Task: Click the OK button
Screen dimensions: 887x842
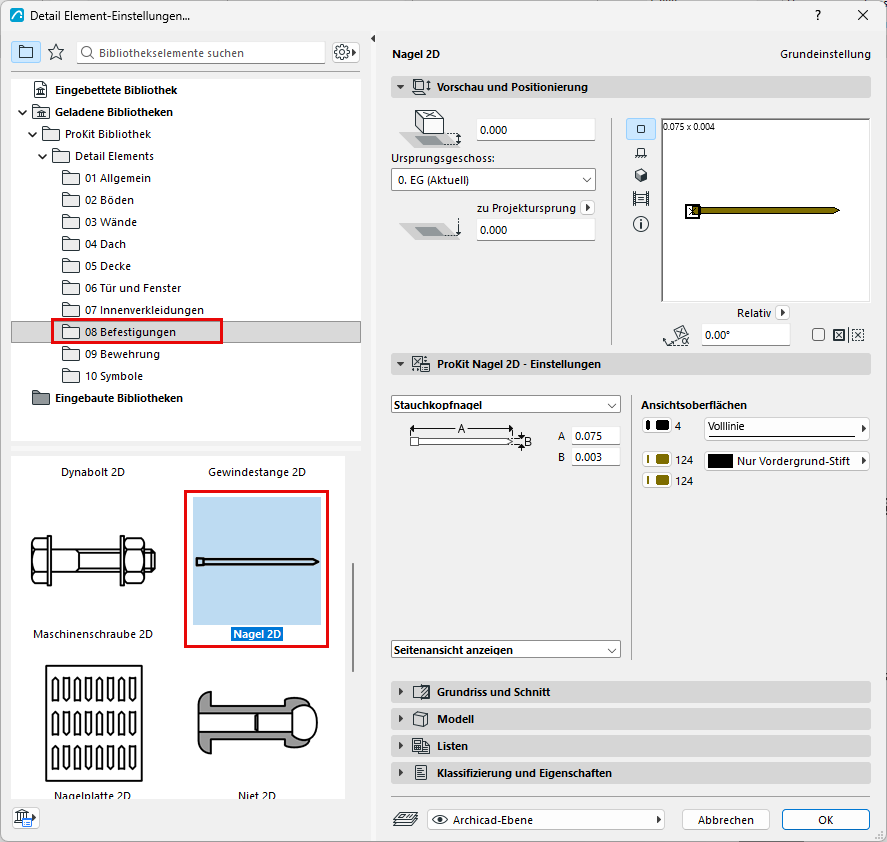Action: [825, 820]
